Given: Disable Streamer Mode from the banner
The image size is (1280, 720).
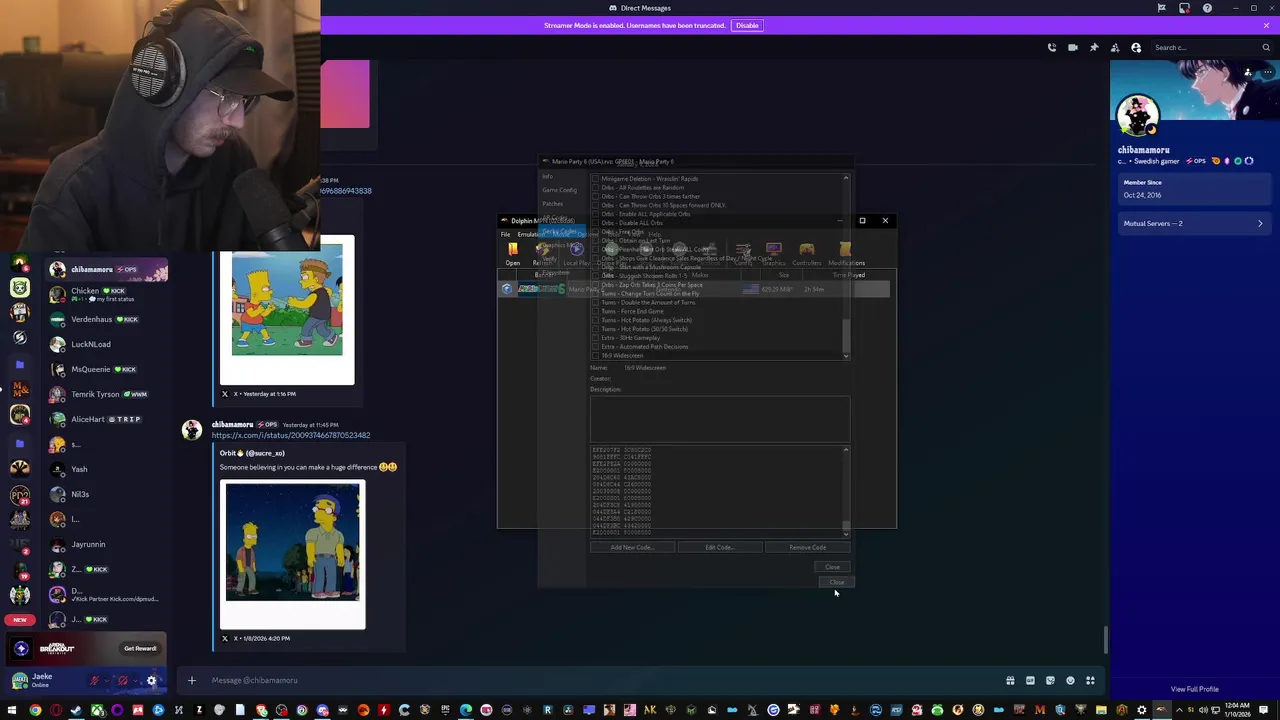Looking at the screenshot, I should coord(747,25).
